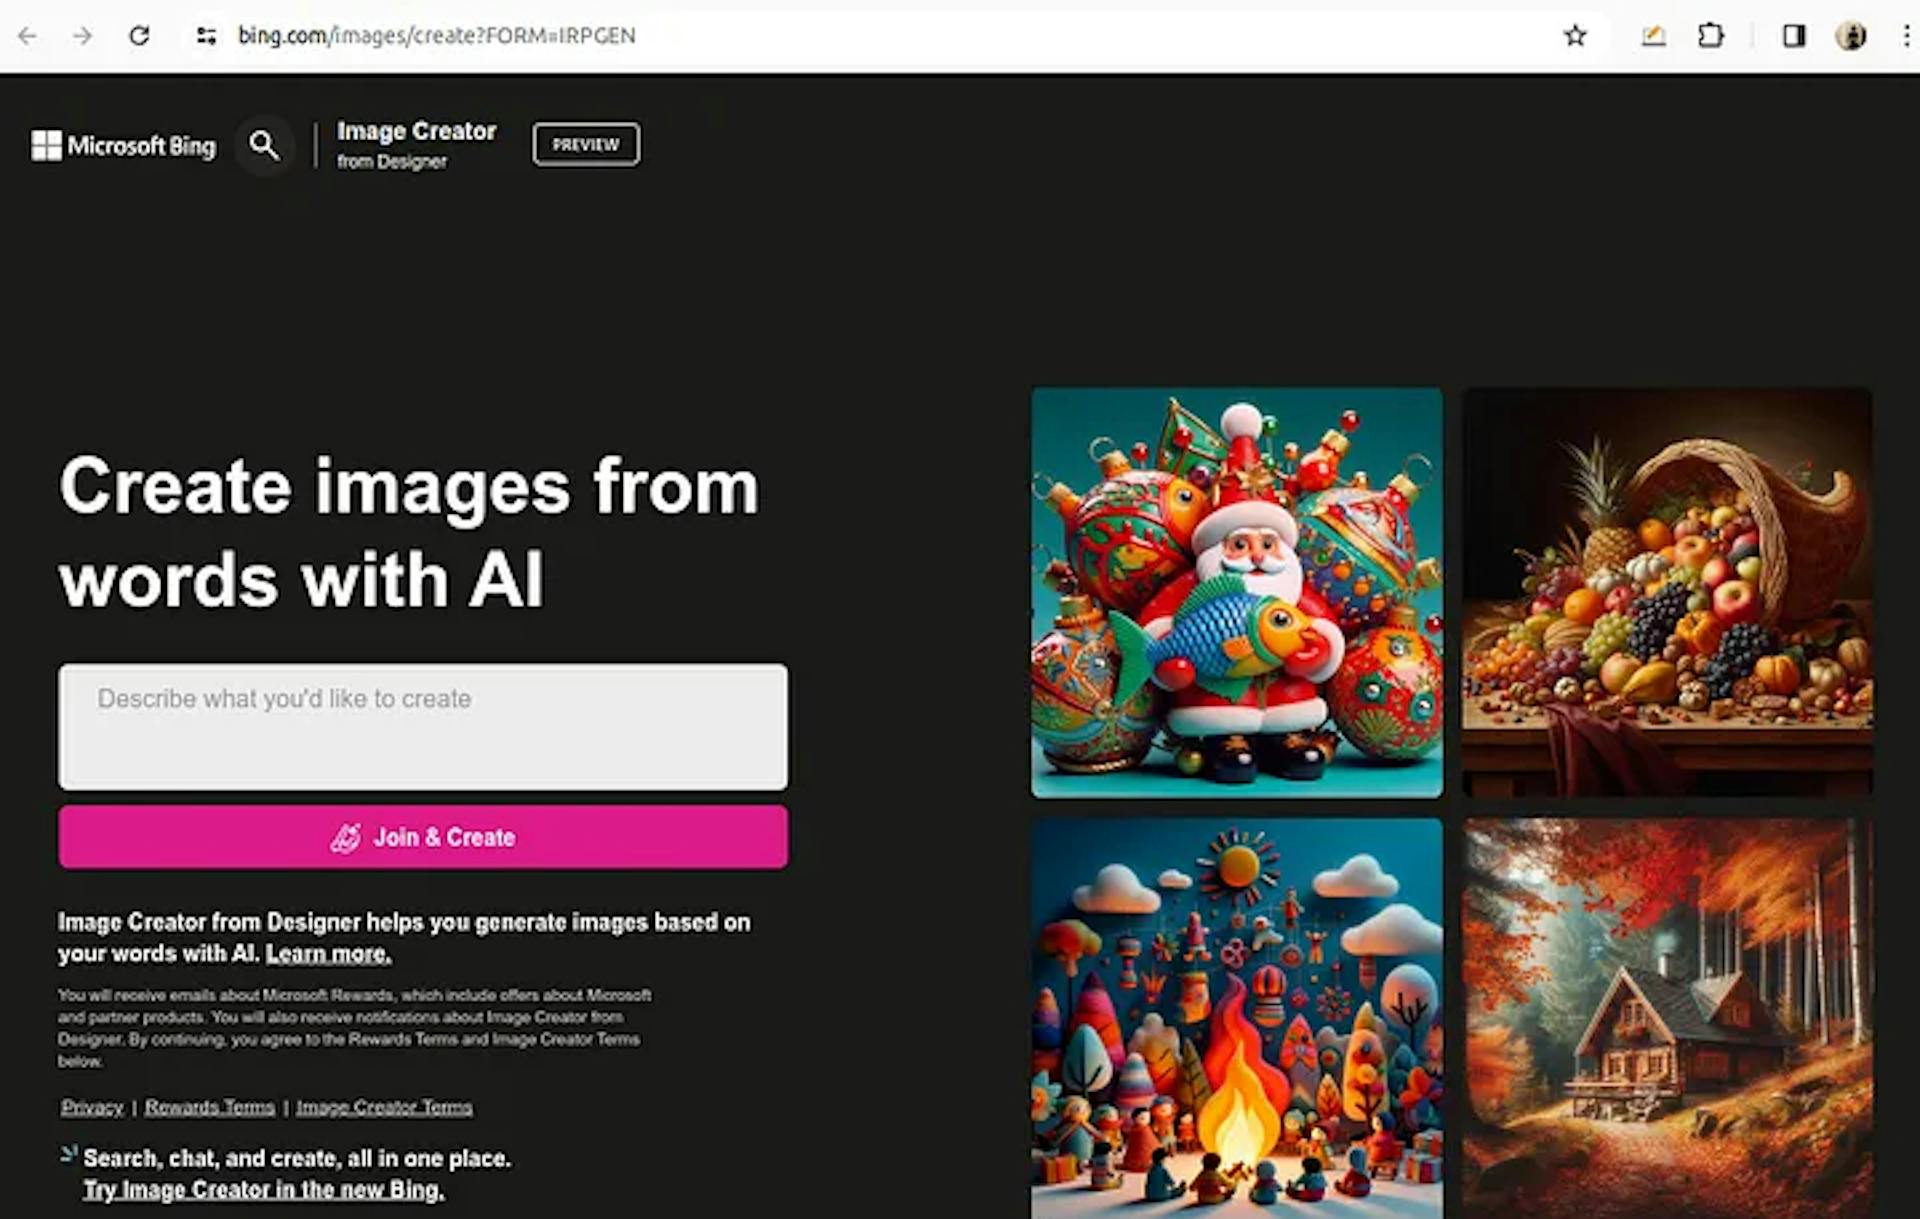Select the Microsoft Bing logo
The image size is (1920, 1219).
(122, 145)
